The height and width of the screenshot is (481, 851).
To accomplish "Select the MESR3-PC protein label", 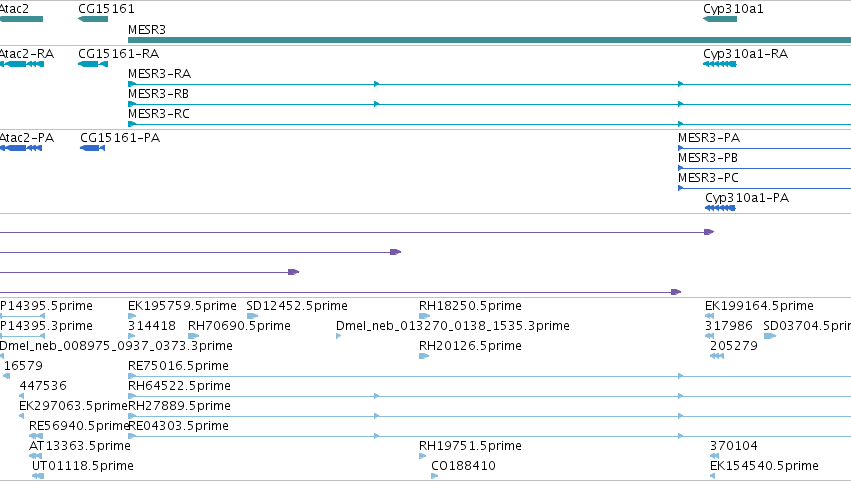I will (x=708, y=178).
